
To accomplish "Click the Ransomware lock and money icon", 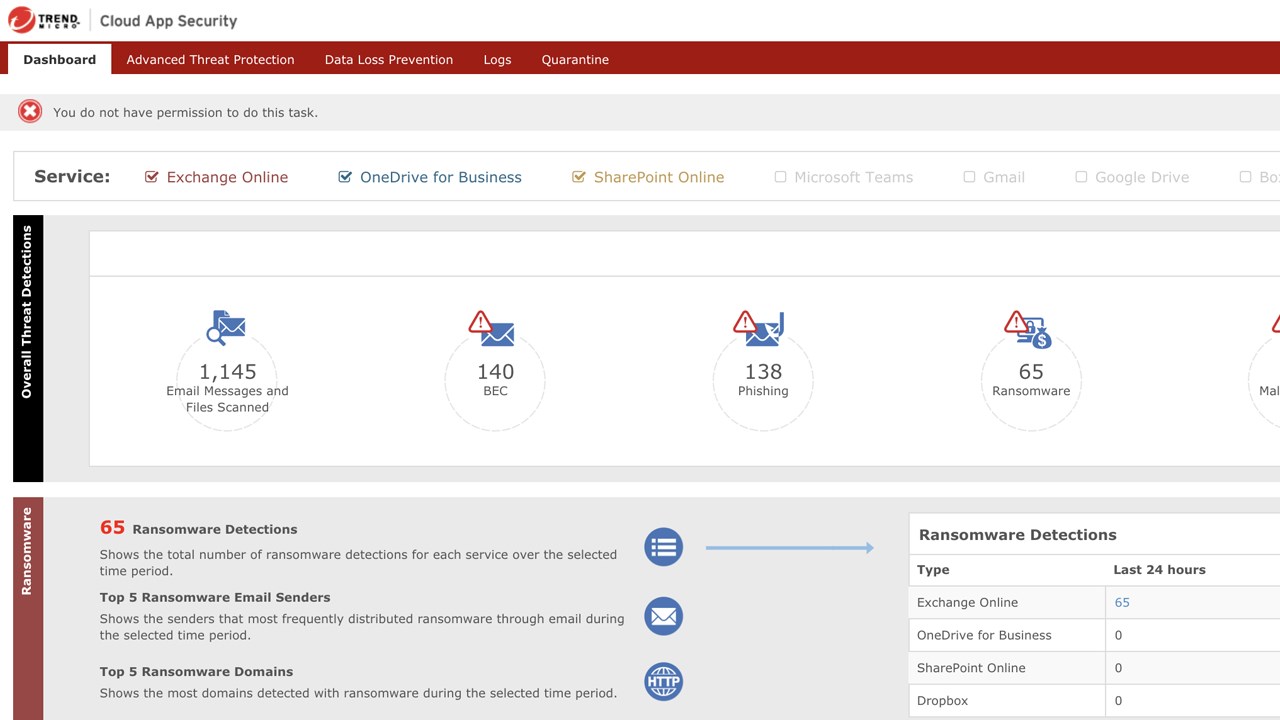I will tap(1028, 329).
